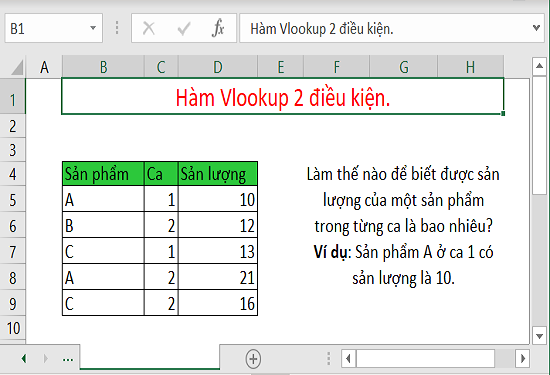This screenshot has width=550, height=375.
Task: Click the sheet tab bar splitter dots
Action: 329,359
